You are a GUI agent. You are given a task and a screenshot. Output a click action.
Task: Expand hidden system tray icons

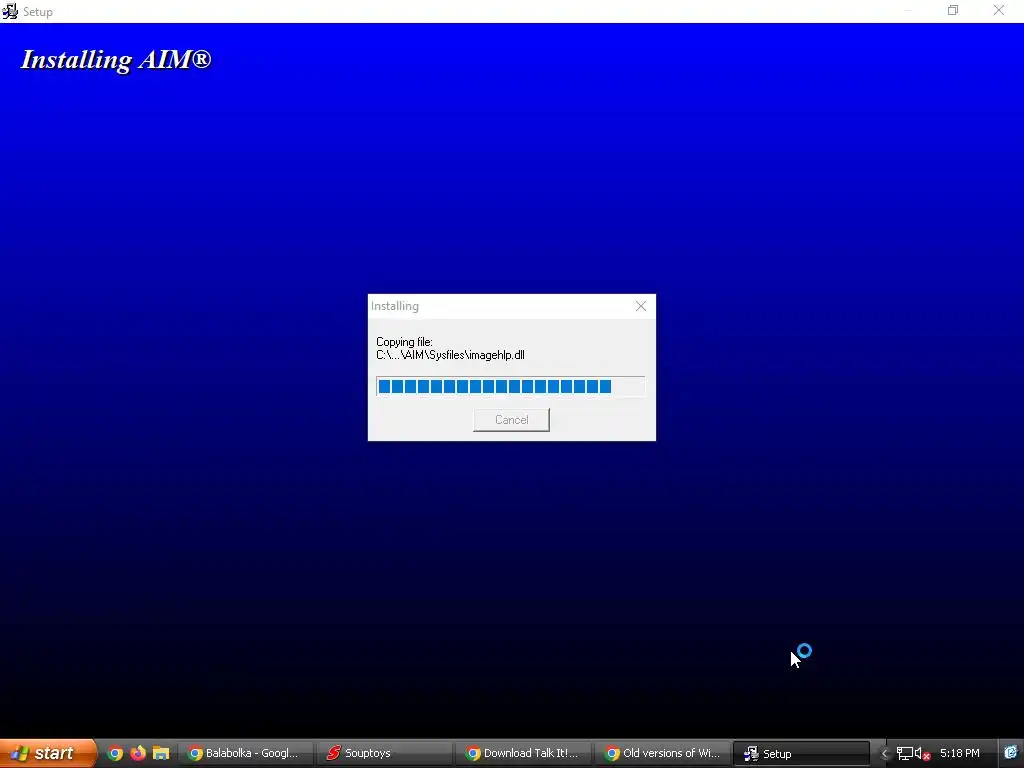coord(884,754)
